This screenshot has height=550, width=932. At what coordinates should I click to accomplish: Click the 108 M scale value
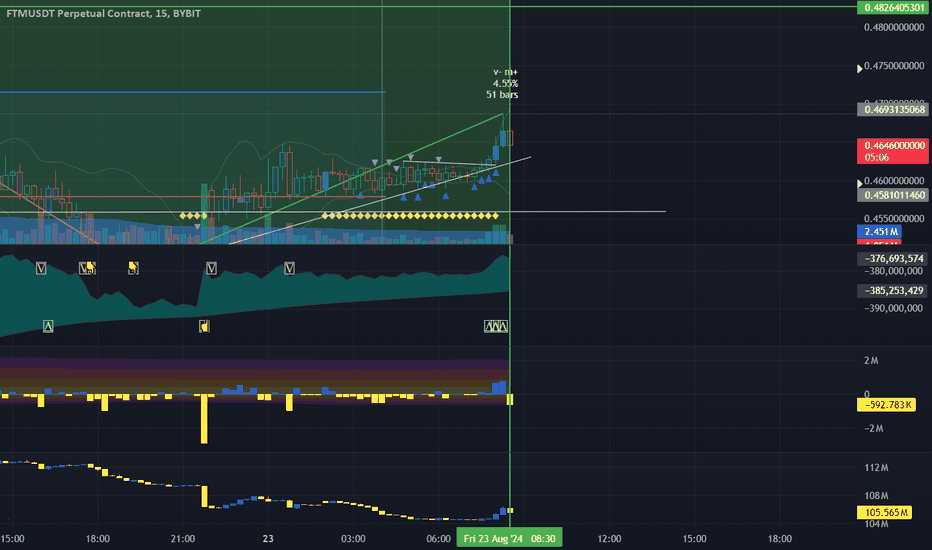pyautogui.click(x=876, y=496)
